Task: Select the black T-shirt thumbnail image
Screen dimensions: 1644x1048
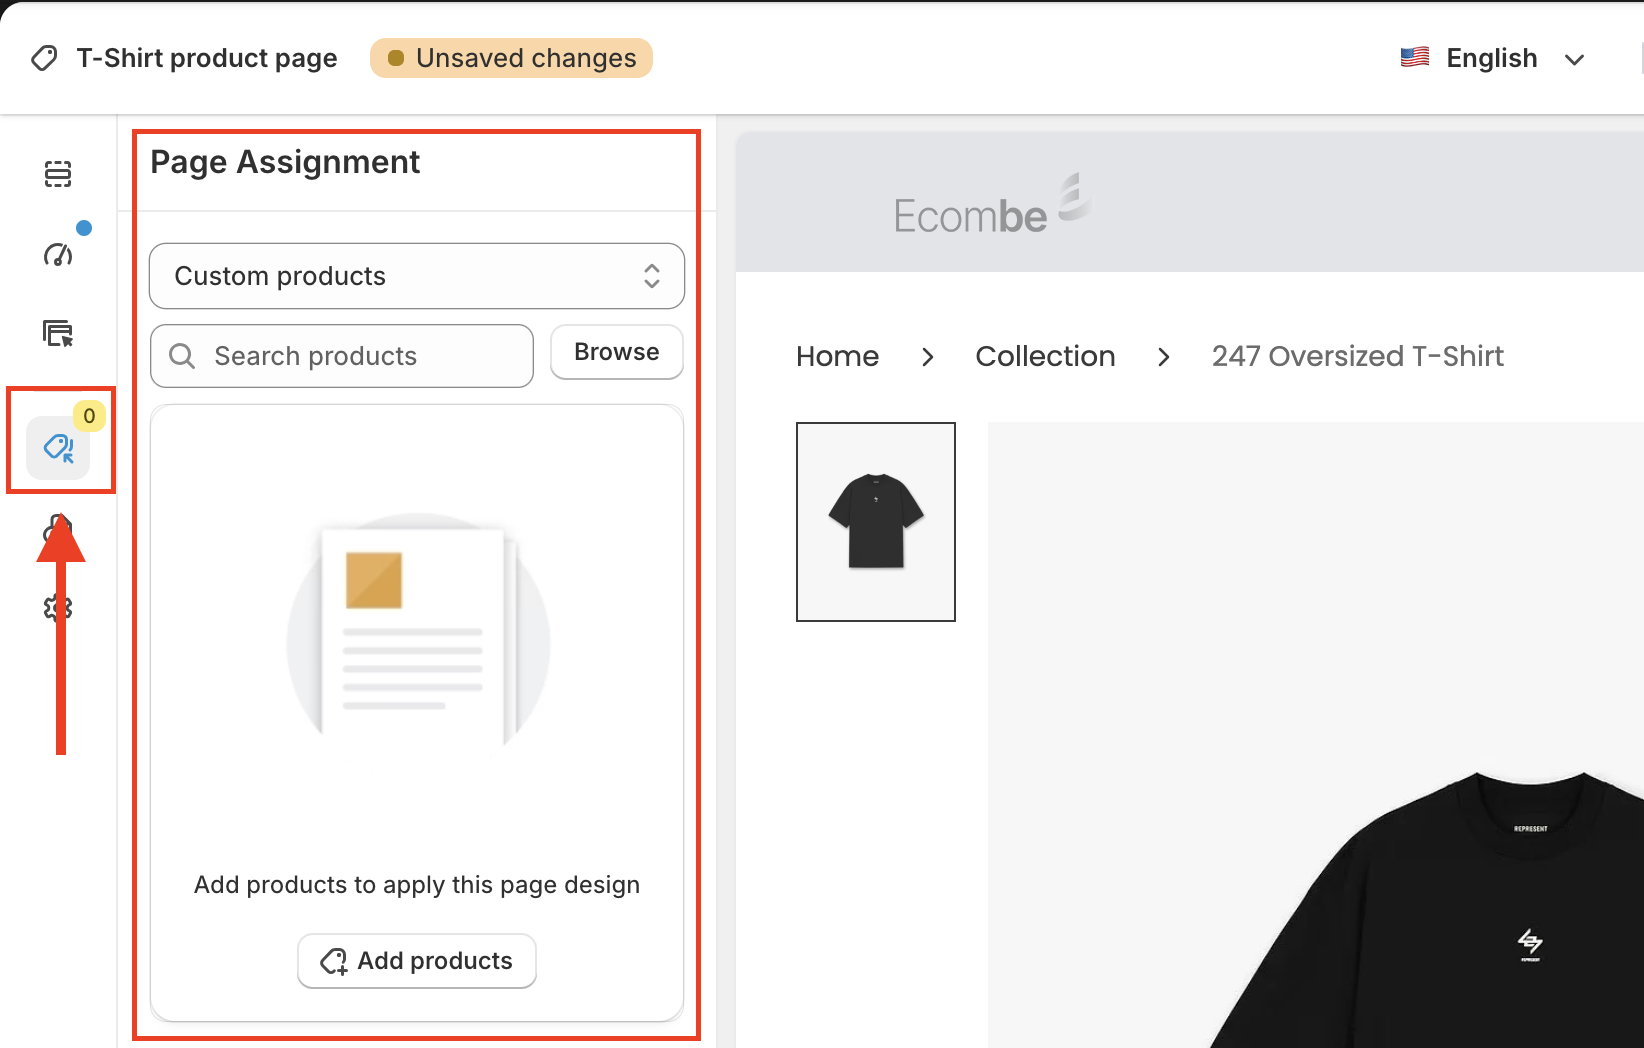Action: tap(876, 522)
